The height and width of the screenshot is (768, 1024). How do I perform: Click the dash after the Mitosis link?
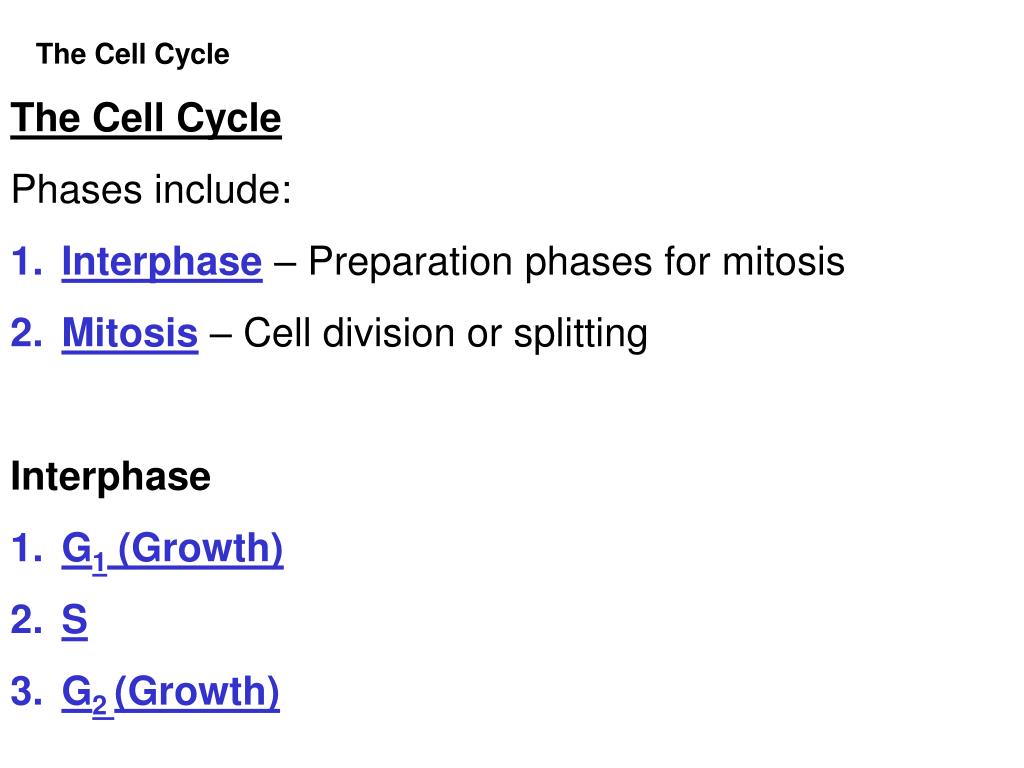click(x=221, y=336)
